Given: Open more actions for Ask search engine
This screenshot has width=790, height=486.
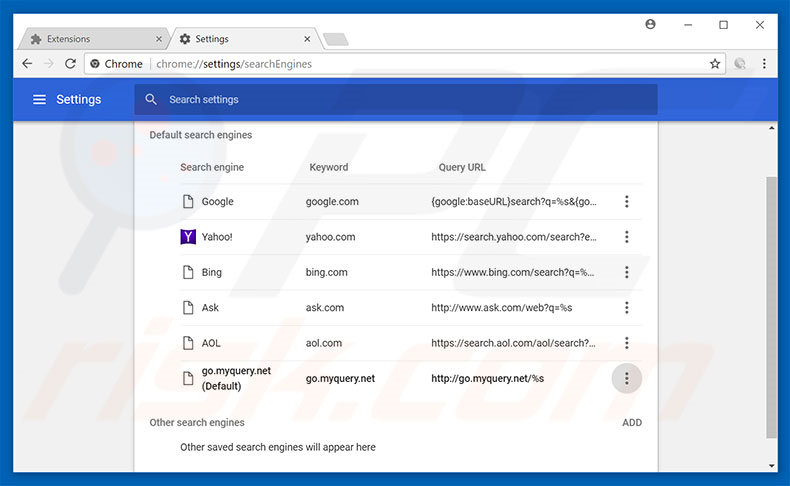Looking at the screenshot, I should click(x=626, y=308).
